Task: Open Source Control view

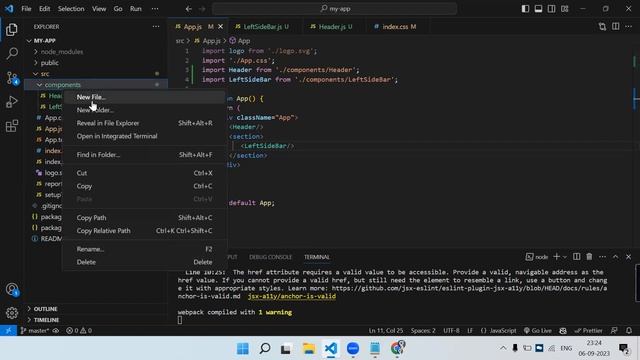Action: click(x=12, y=78)
